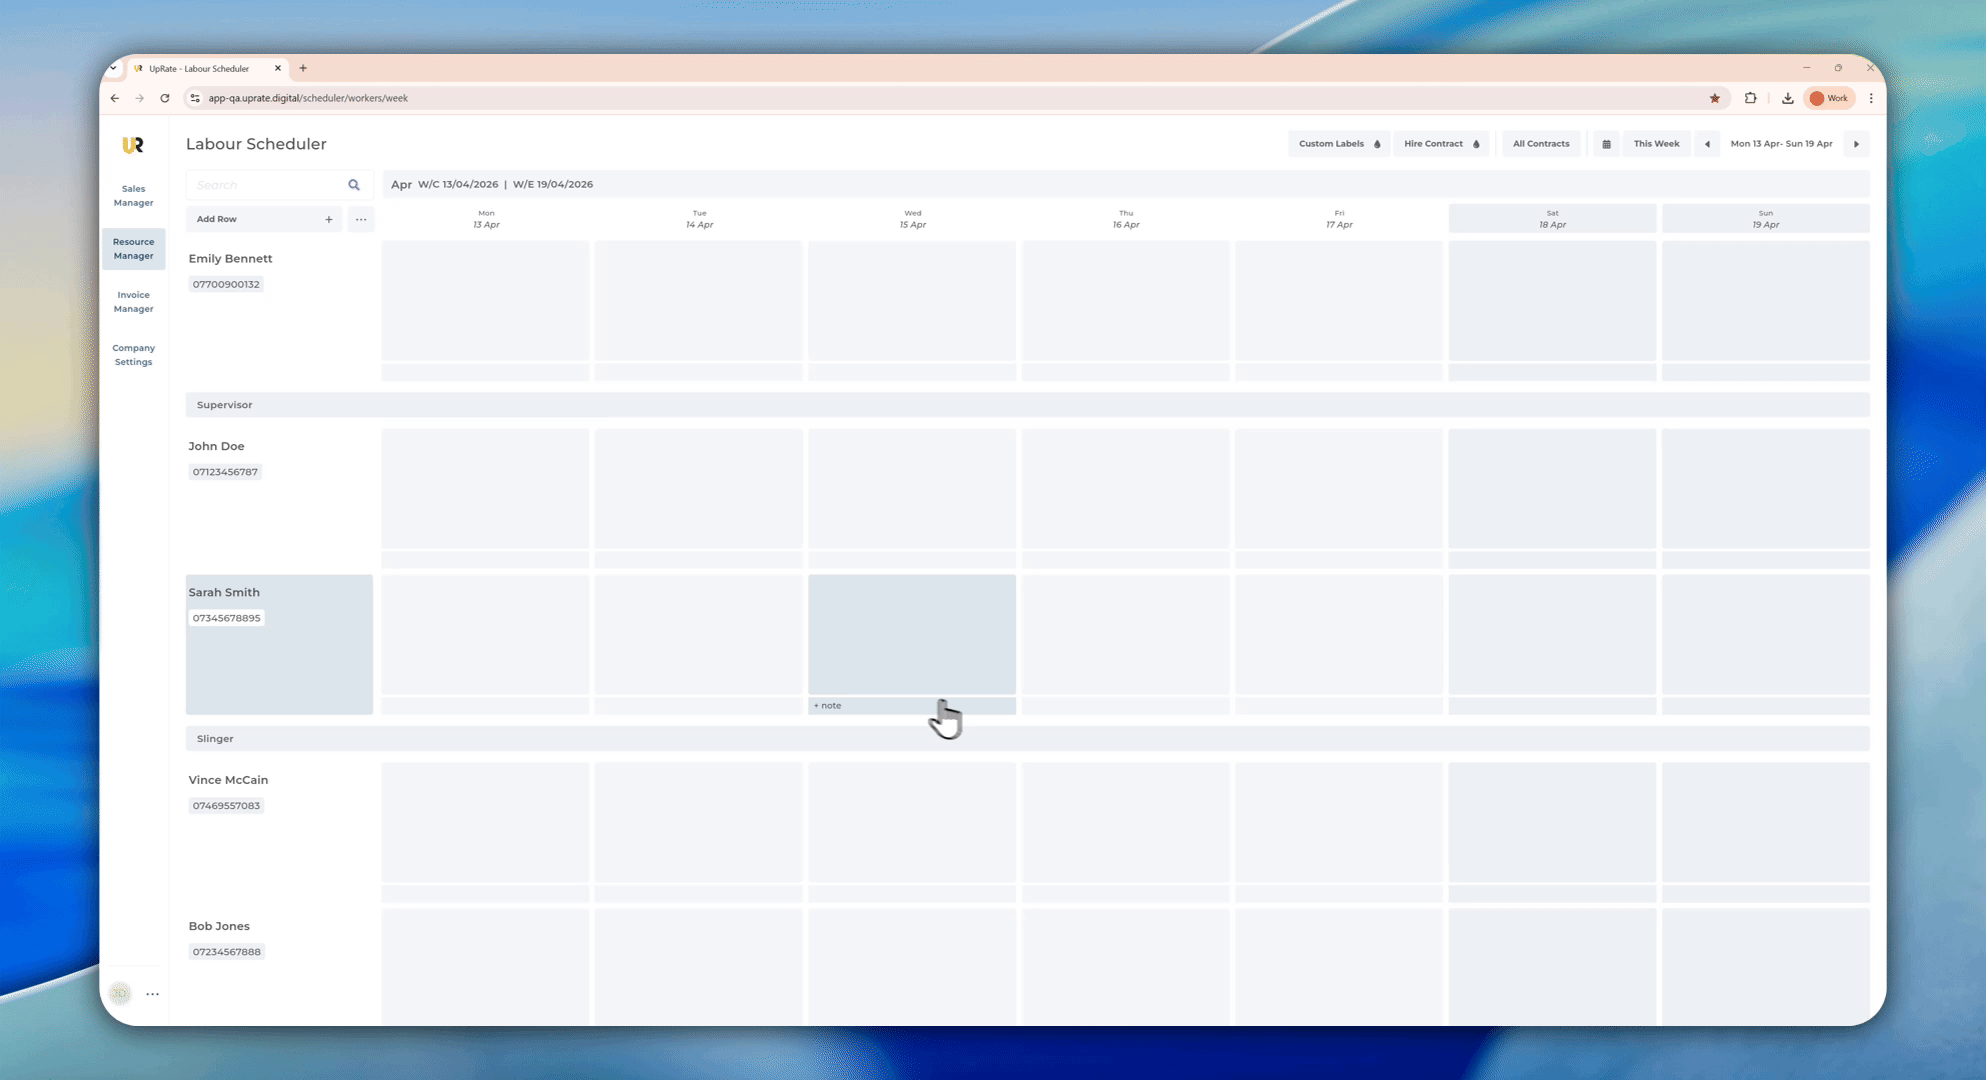The width and height of the screenshot is (1986, 1080).
Task: Open the three-dot menu beside Add Row
Action: point(361,219)
